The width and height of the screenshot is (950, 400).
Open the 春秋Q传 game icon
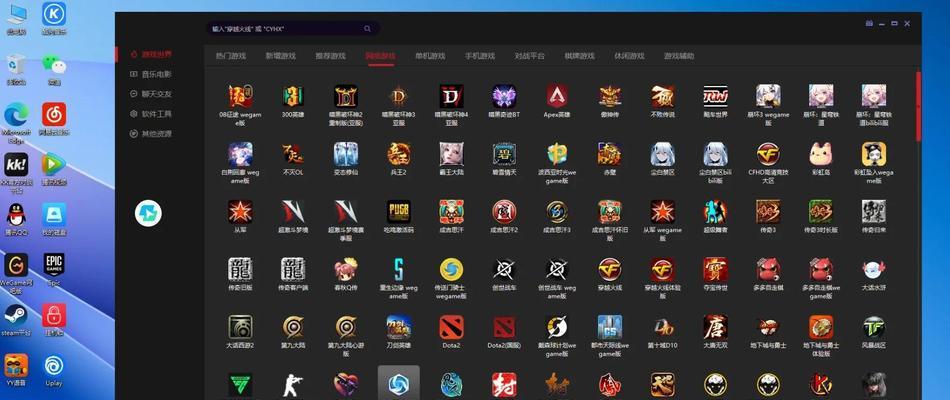coord(346,269)
